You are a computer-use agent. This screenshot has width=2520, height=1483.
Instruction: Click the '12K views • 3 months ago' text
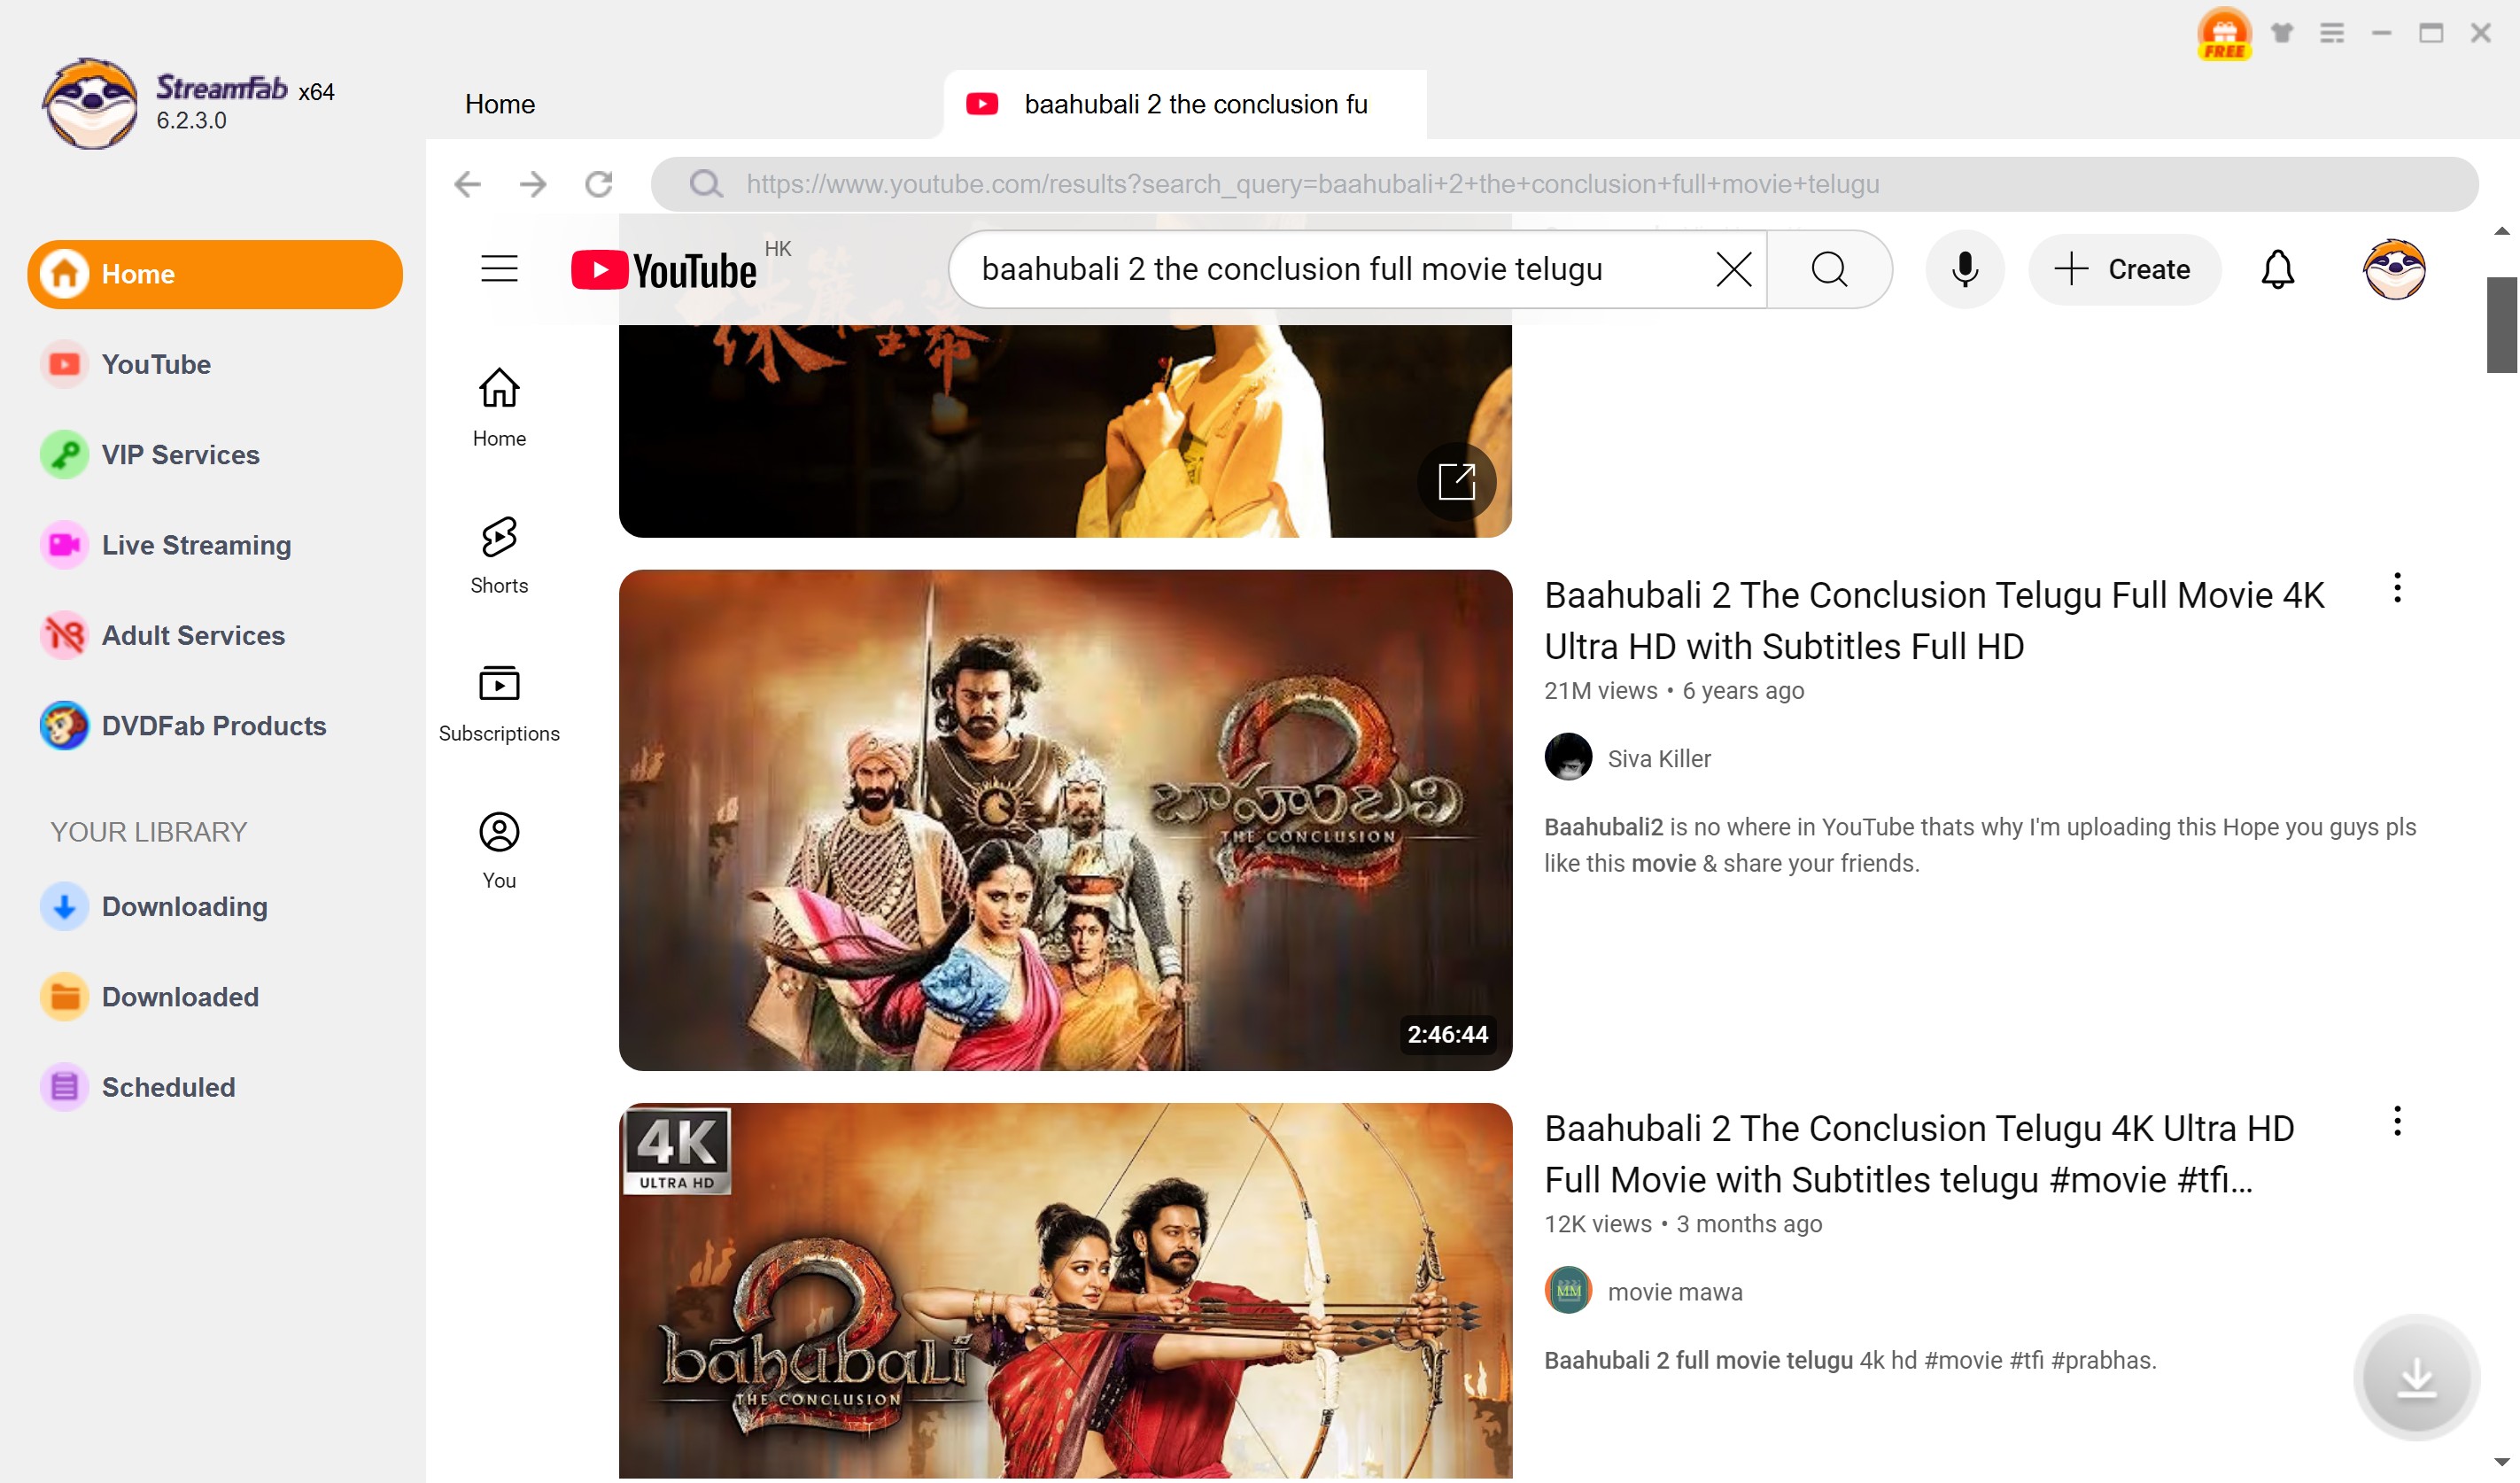[1682, 1223]
